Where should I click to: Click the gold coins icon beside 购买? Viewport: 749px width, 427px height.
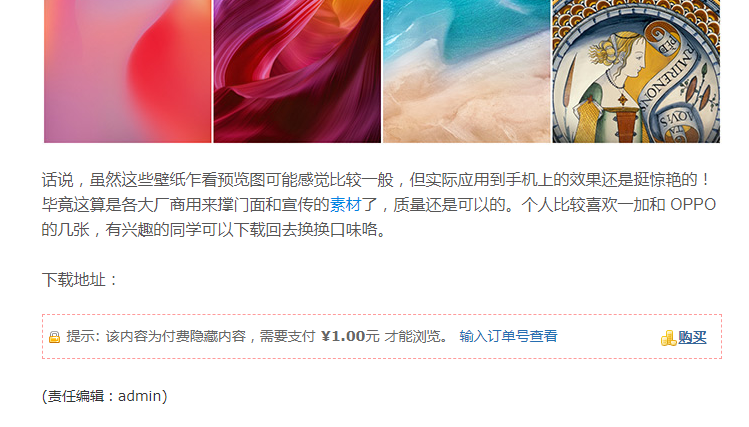[x=668, y=338]
